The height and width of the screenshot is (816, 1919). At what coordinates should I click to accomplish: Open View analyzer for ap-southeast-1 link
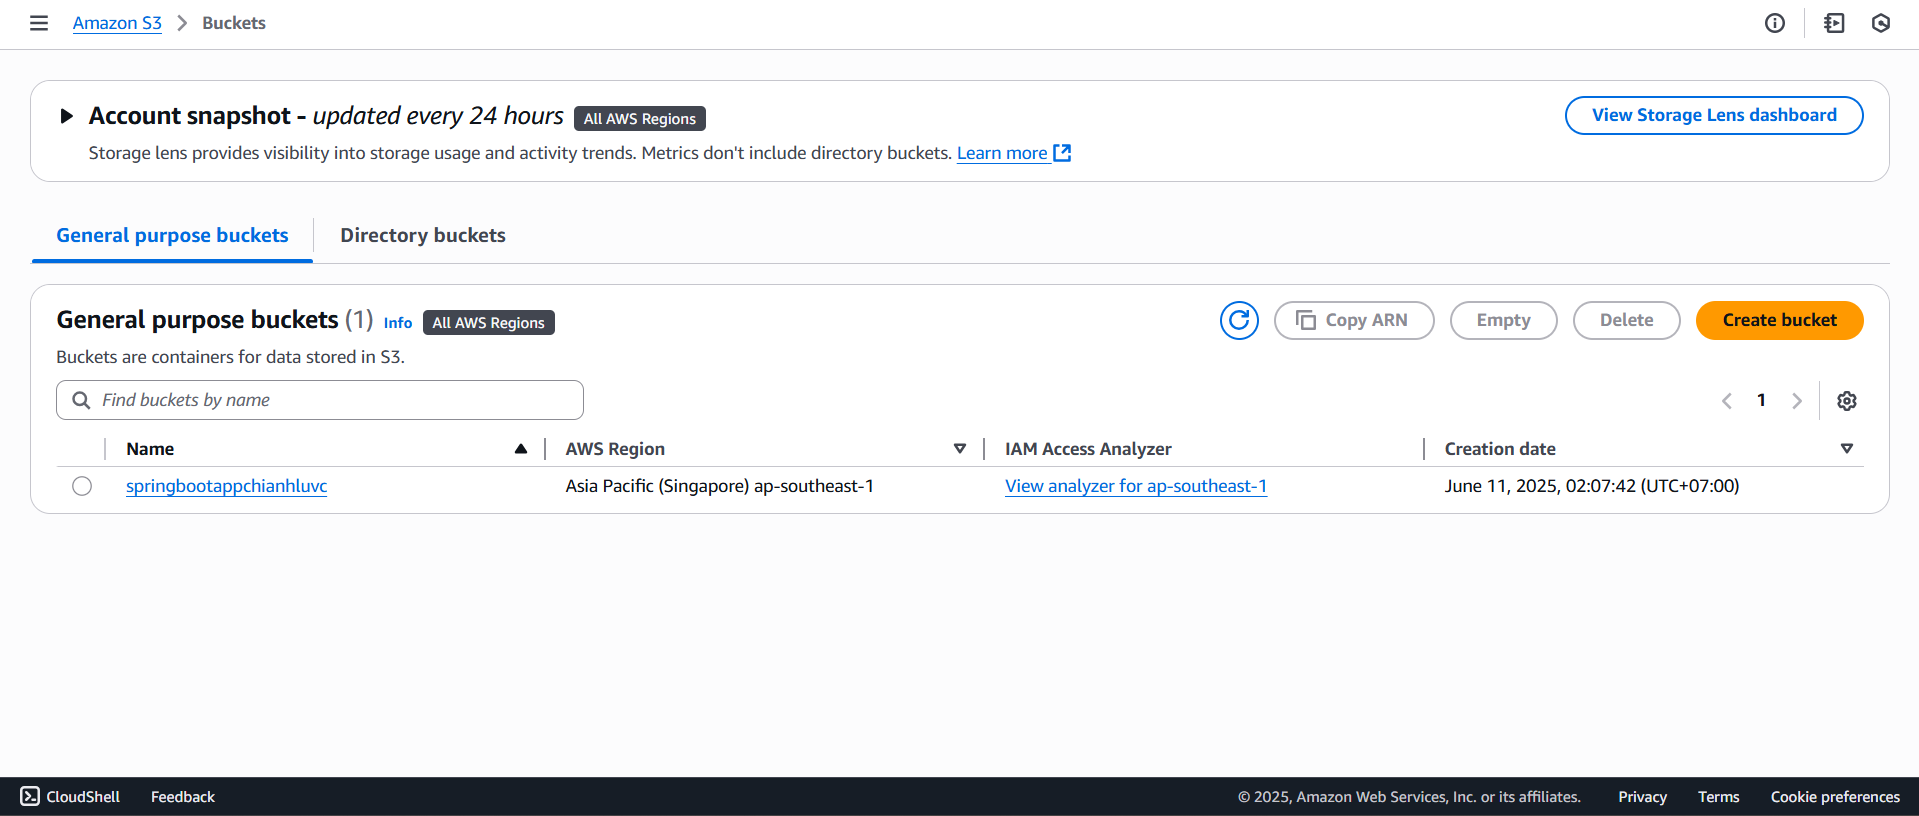click(x=1136, y=486)
